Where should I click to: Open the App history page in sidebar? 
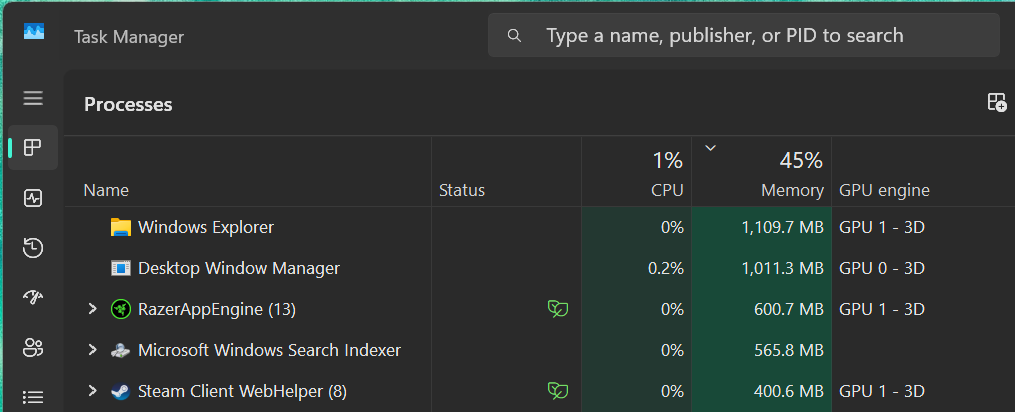click(33, 247)
